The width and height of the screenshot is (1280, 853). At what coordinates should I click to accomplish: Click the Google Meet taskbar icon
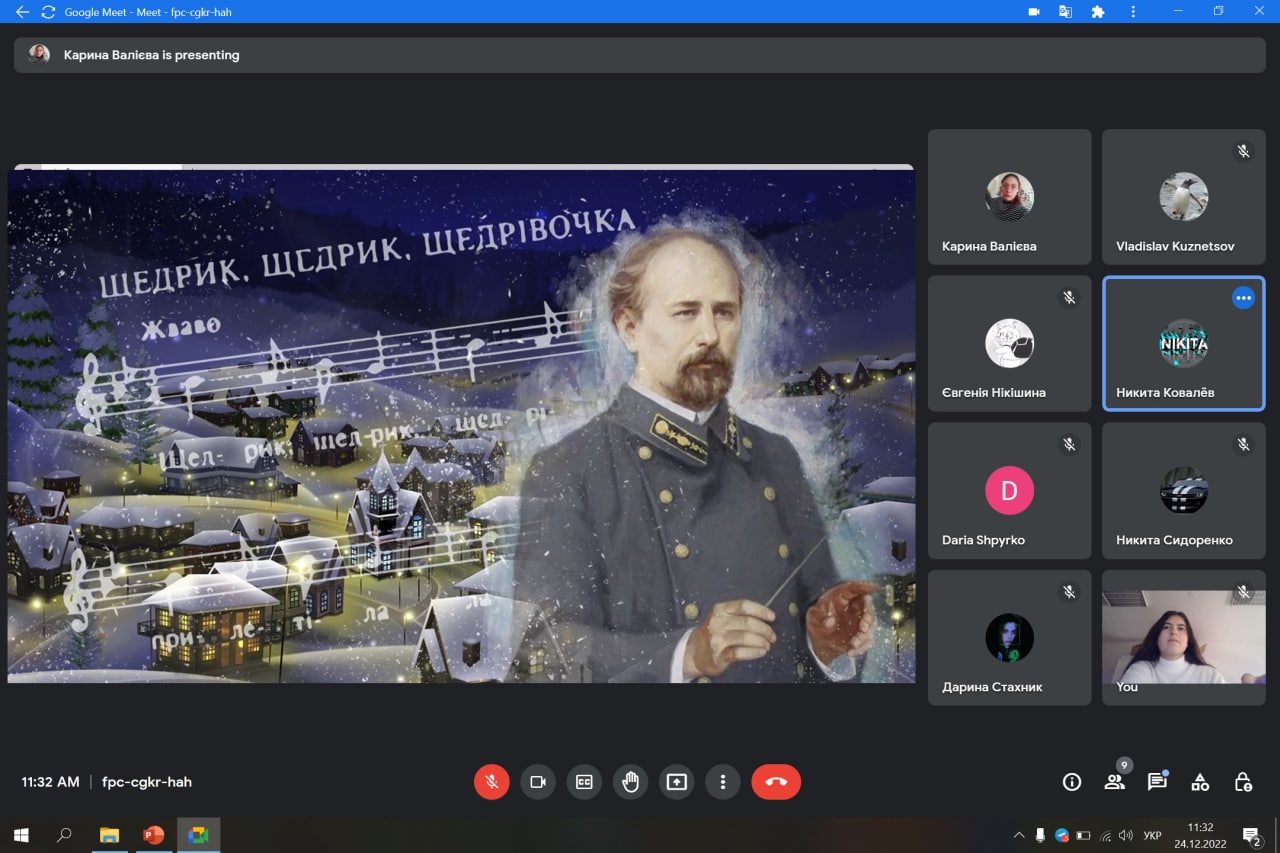pyautogui.click(x=198, y=835)
